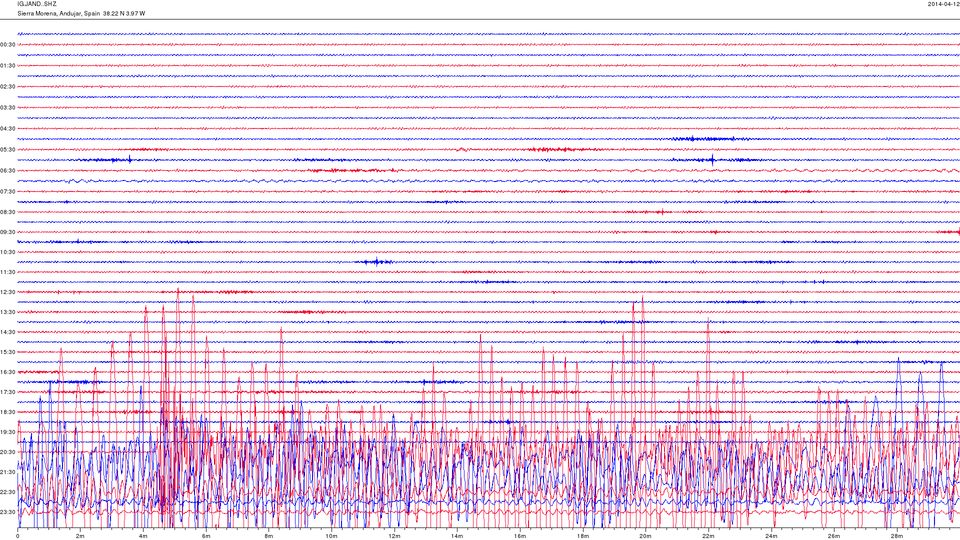
Task: Select the 03:30 time label
Action: click(8, 108)
